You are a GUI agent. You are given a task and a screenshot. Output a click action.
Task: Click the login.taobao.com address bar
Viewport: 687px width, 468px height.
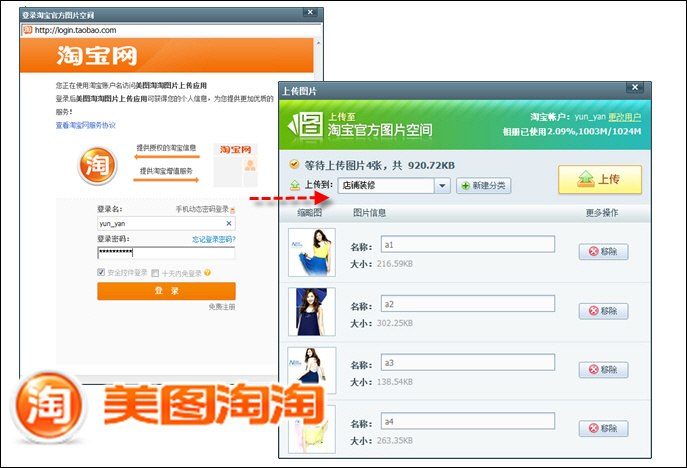[171, 30]
